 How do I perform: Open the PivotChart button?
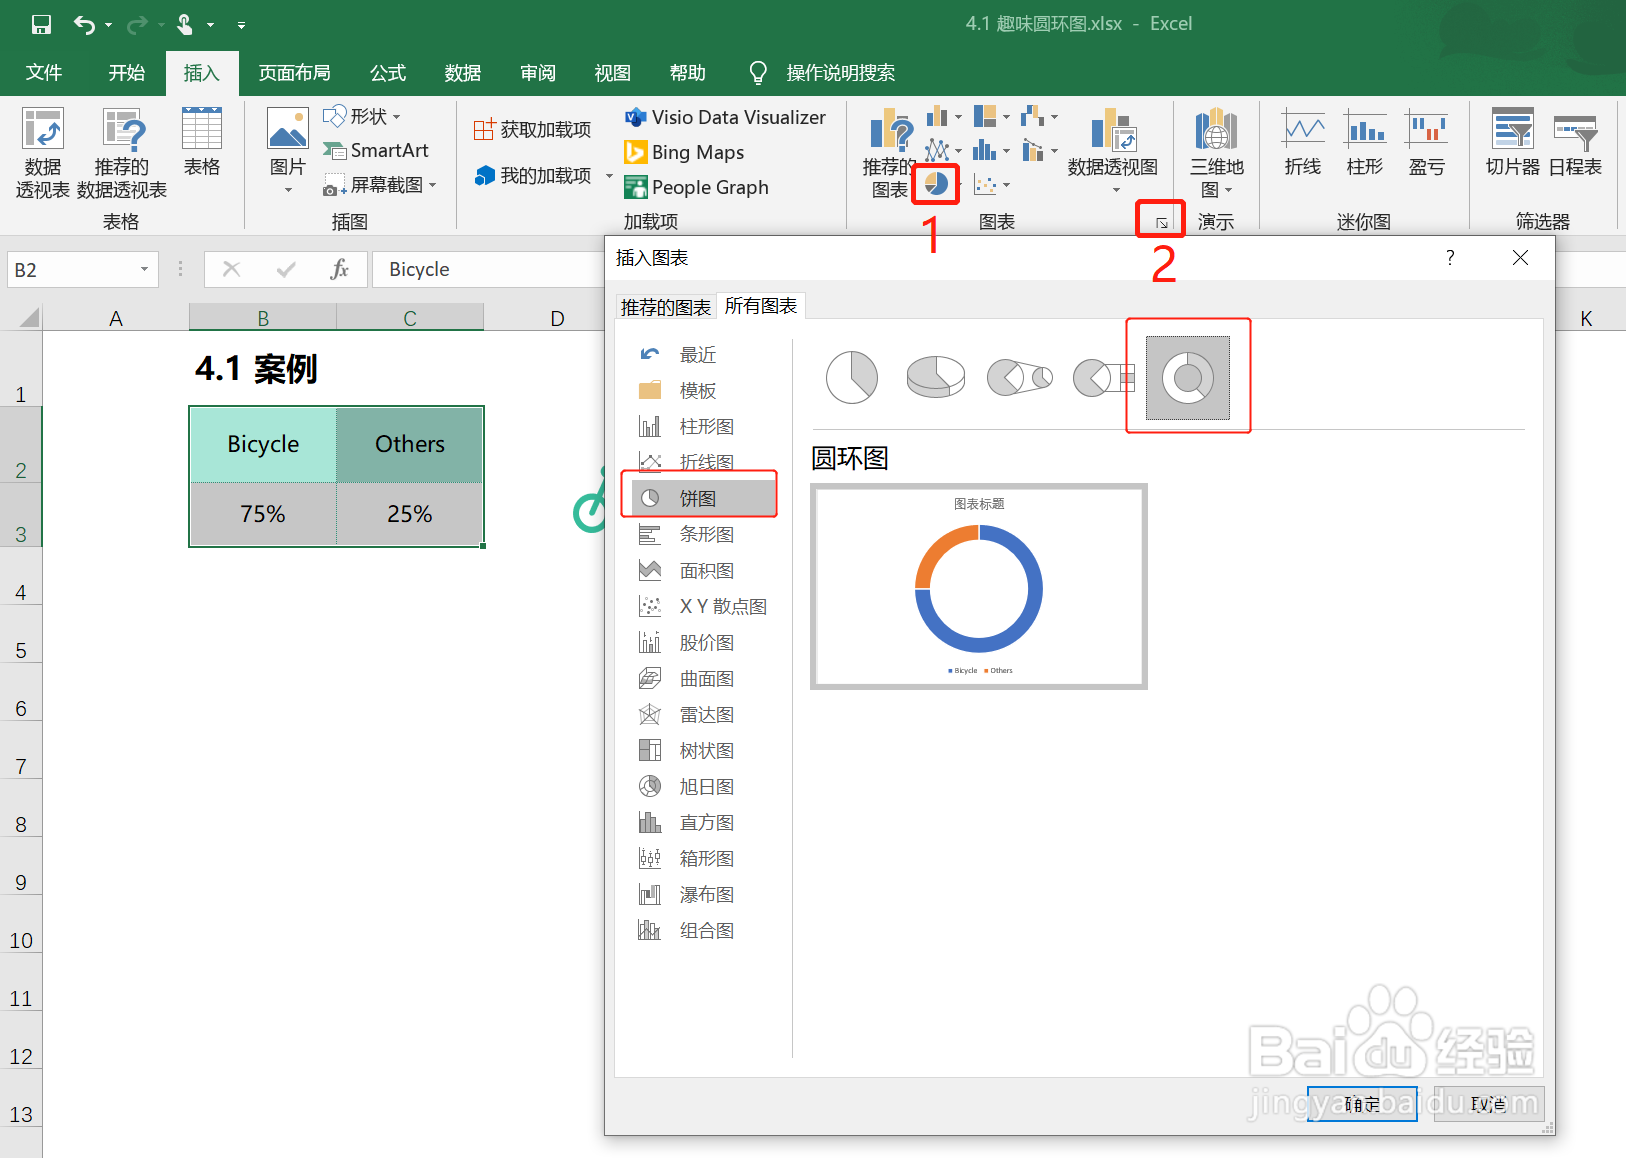pos(1112,151)
